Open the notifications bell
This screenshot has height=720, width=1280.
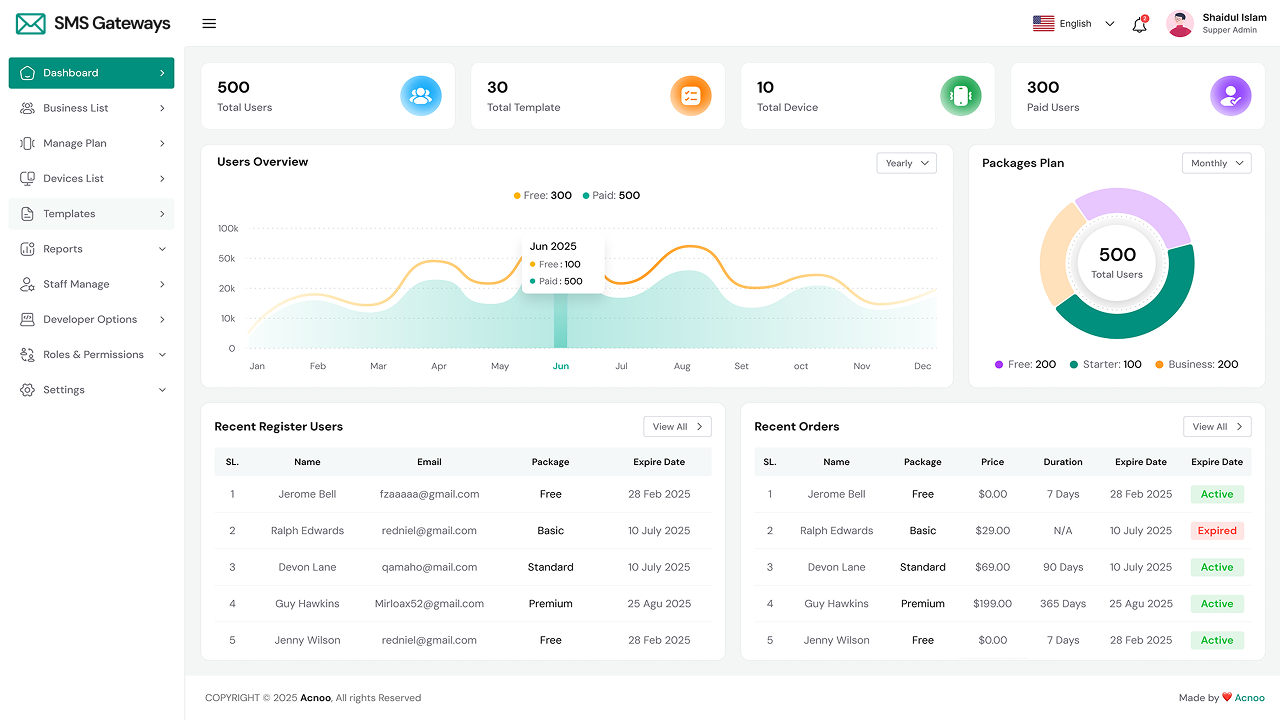pyautogui.click(x=1139, y=24)
